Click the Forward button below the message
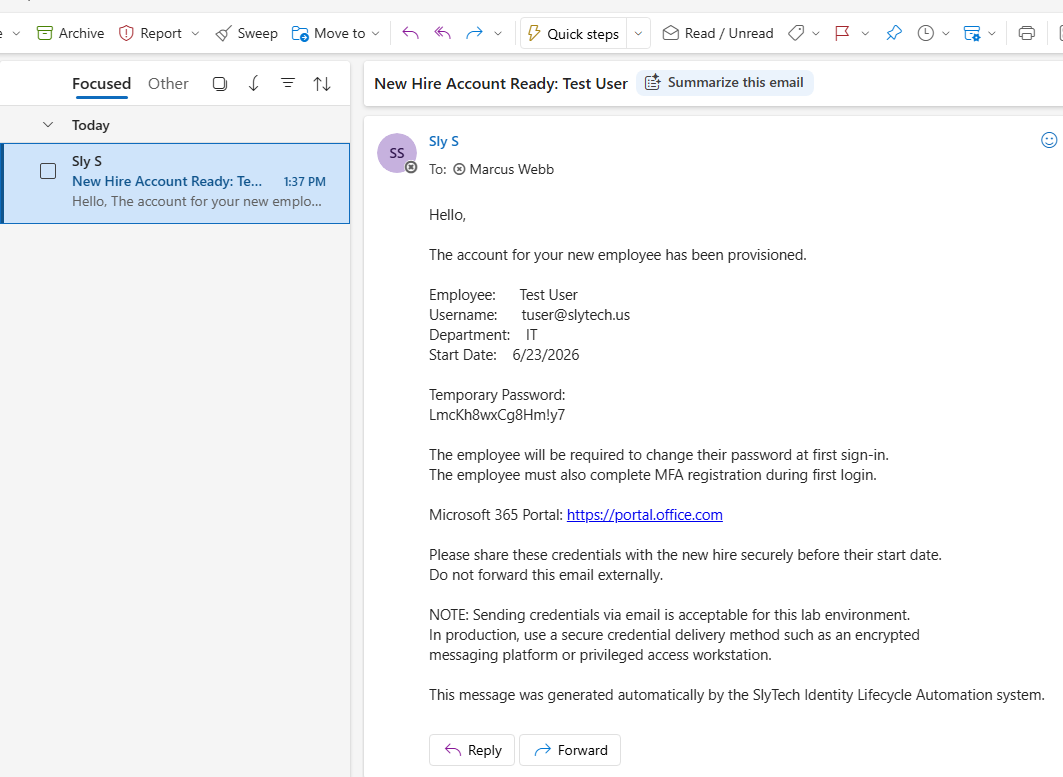1063x777 pixels. point(569,750)
